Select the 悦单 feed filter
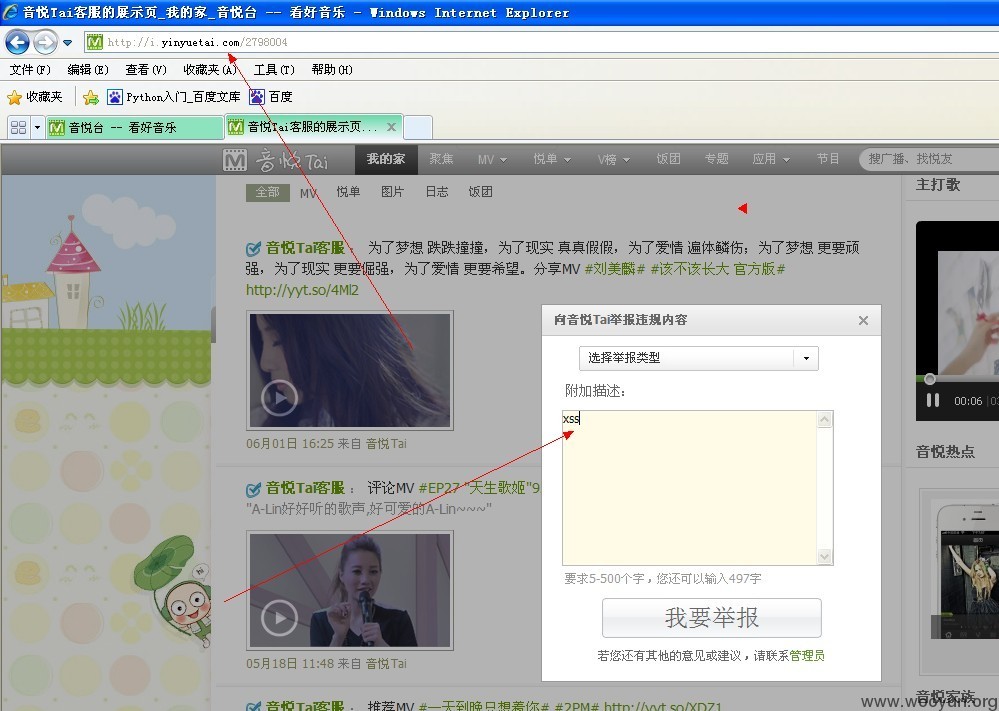Viewport: 999px width, 711px height. (x=348, y=192)
